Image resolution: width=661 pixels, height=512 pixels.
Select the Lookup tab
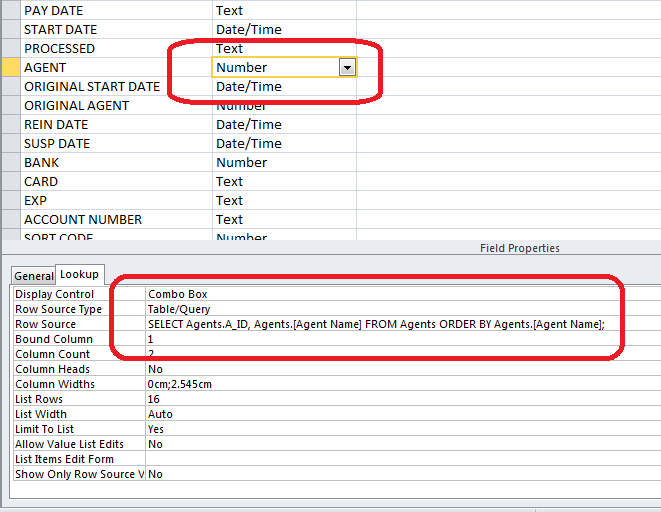[x=80, y=274]
